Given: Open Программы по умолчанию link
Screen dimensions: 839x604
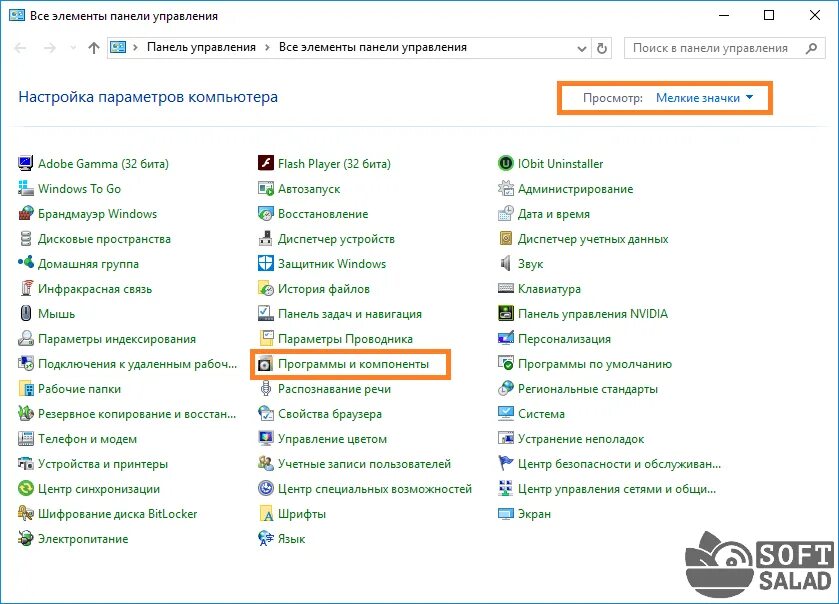Looking at the screenshot, I should [x=594, y=364].
